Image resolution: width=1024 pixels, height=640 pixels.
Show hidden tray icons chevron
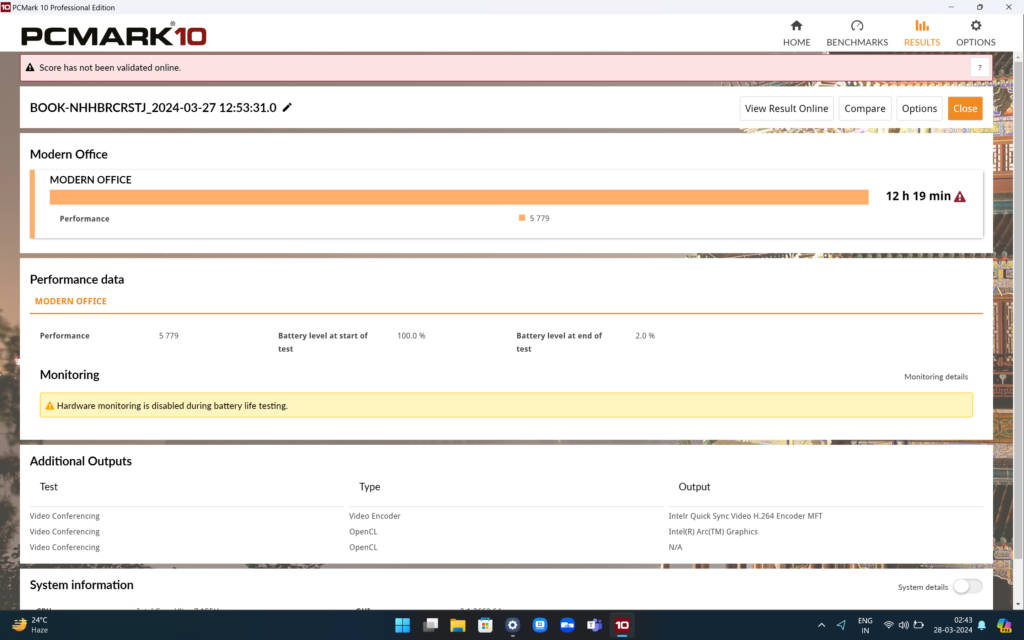(x=822, y=625)
